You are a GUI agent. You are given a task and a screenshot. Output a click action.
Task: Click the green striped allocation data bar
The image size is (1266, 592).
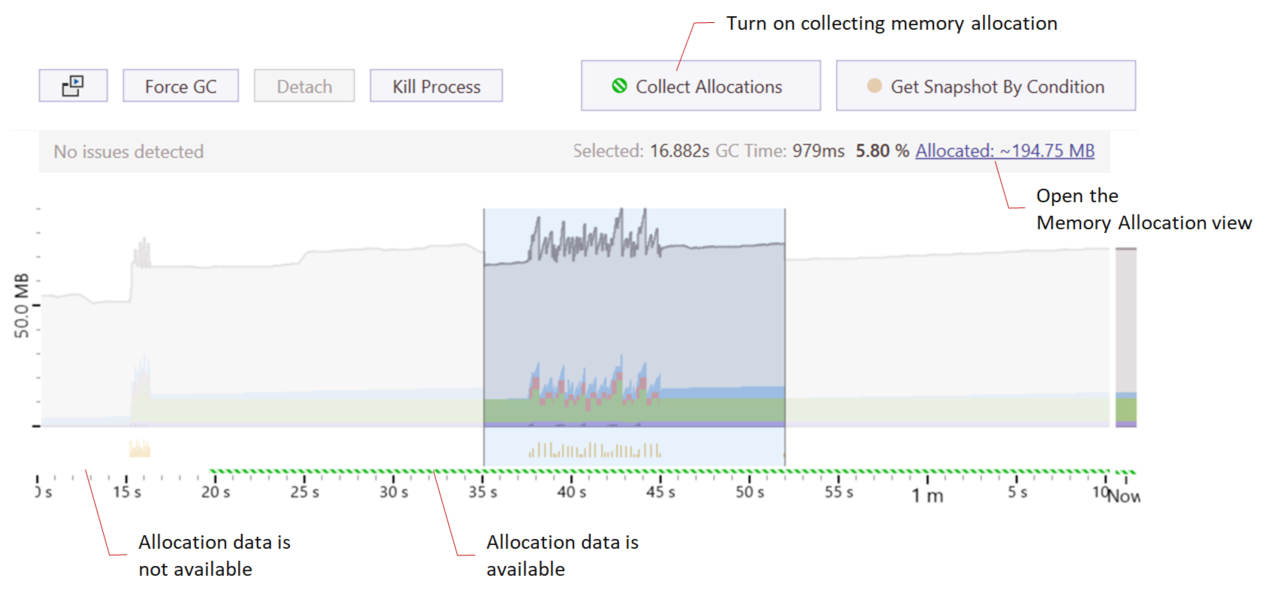click(x=660, y=470)
